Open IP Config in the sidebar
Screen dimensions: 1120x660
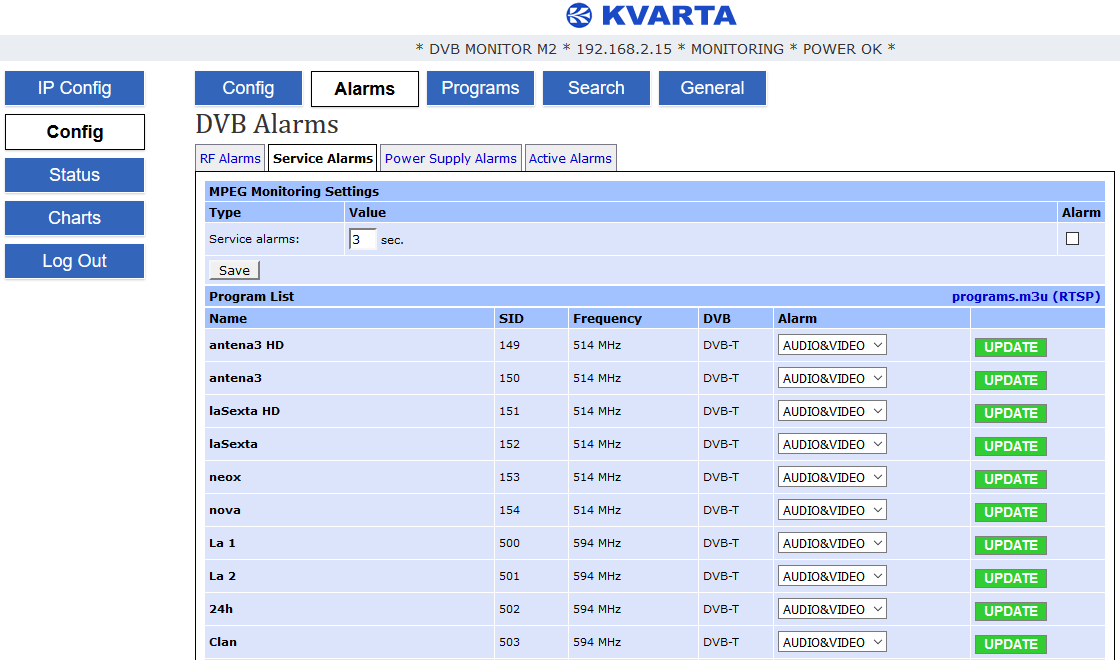[x=74, y=88]
